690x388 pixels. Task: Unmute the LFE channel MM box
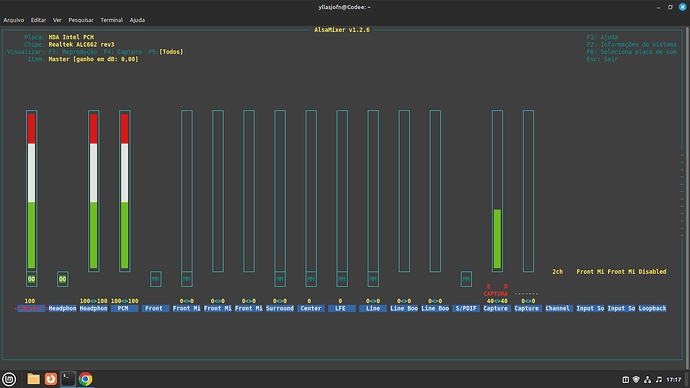(342, 279)
